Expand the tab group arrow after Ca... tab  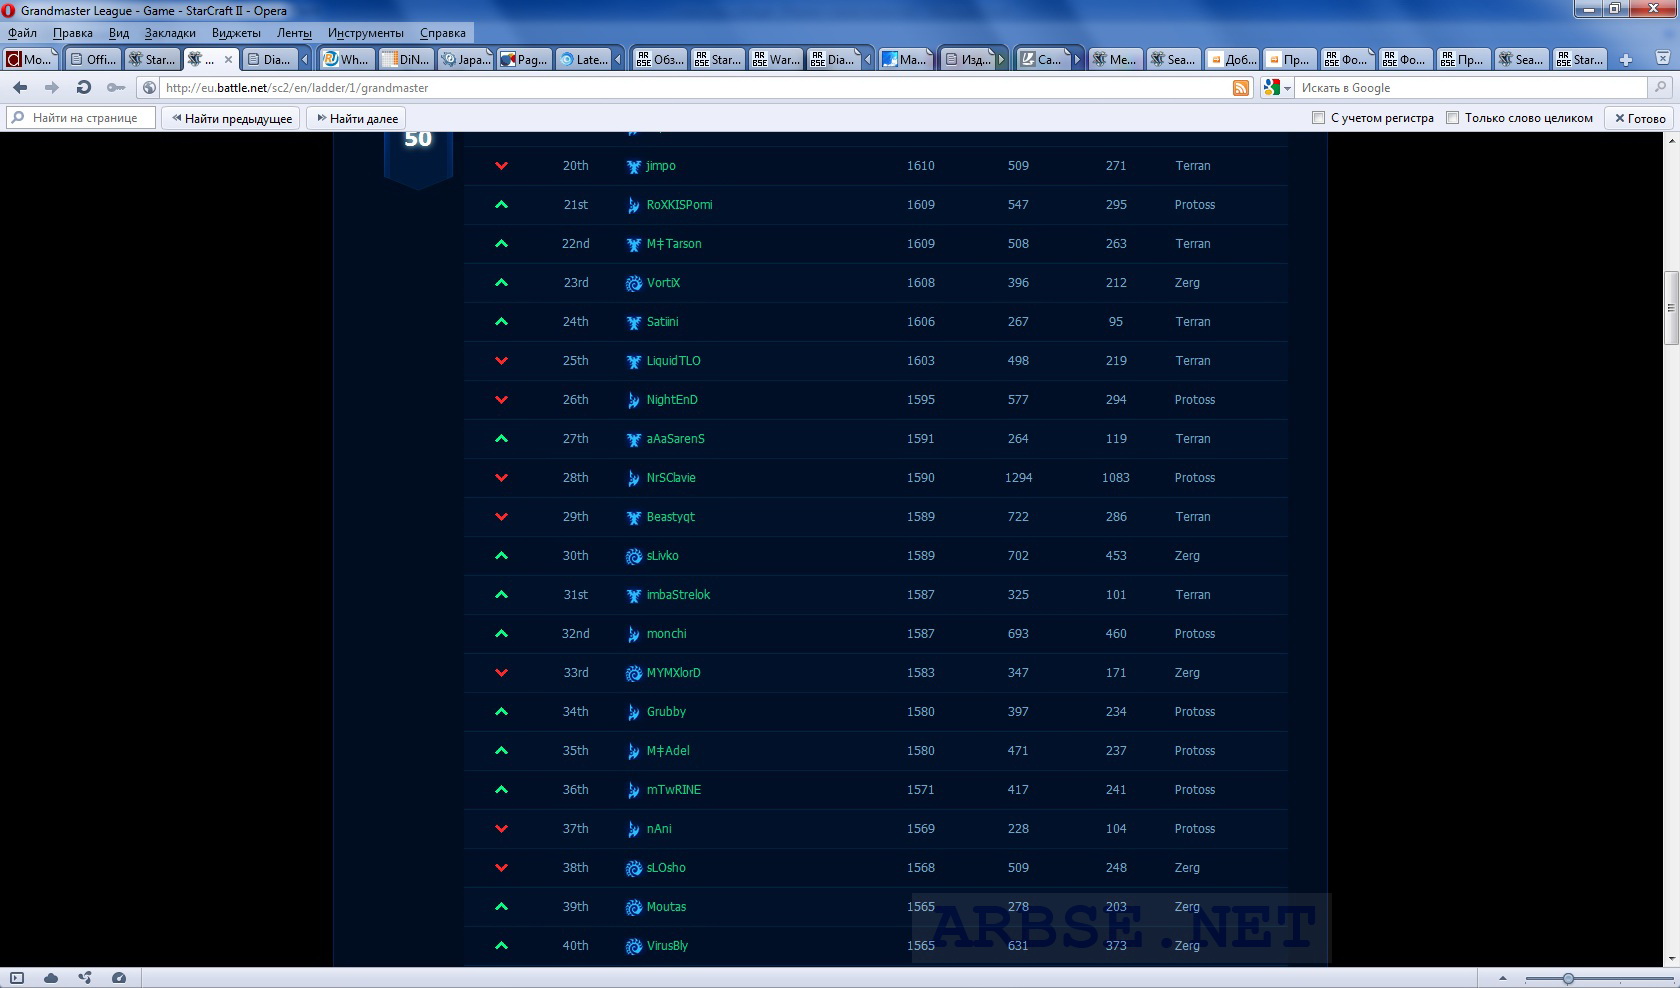pos(1077,60)
